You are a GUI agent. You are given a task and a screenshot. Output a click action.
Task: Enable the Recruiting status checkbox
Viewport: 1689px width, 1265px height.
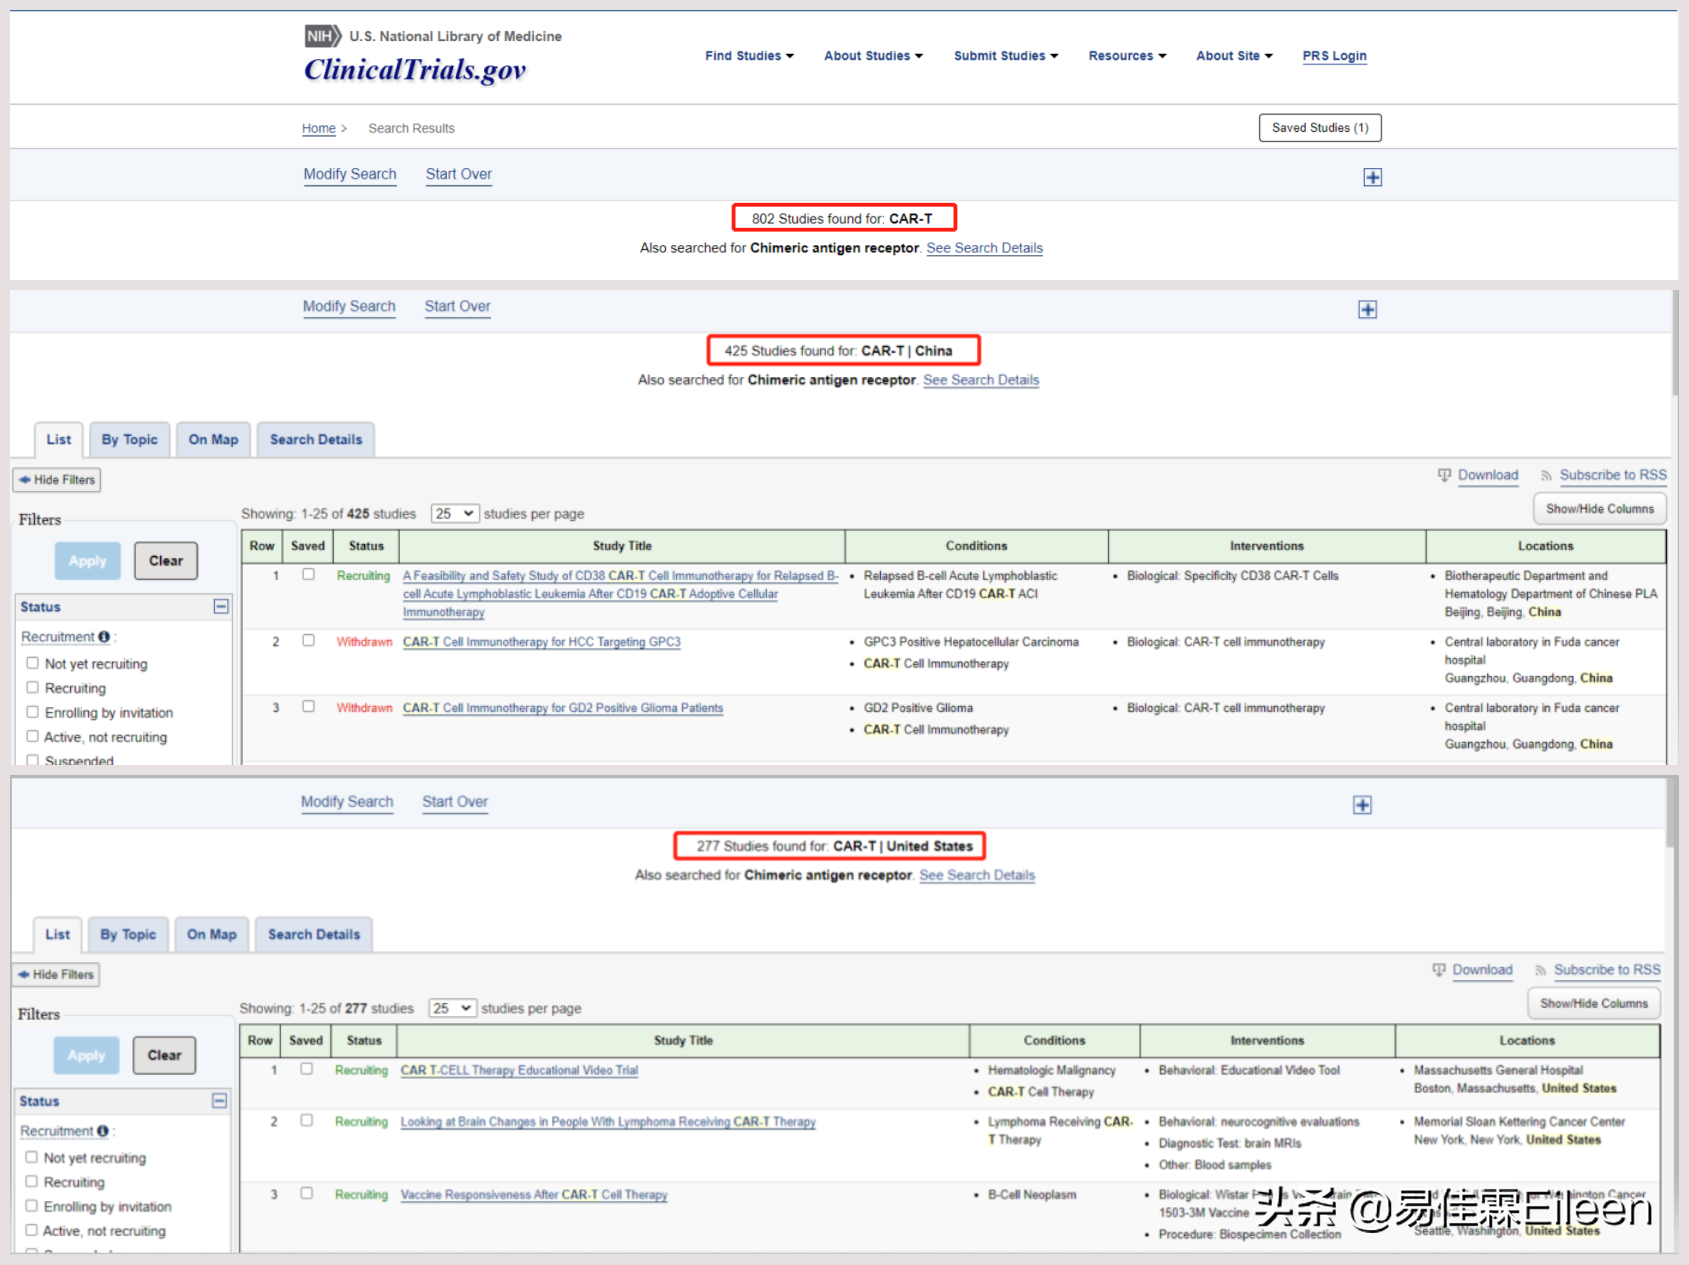(x=33, y=688)
